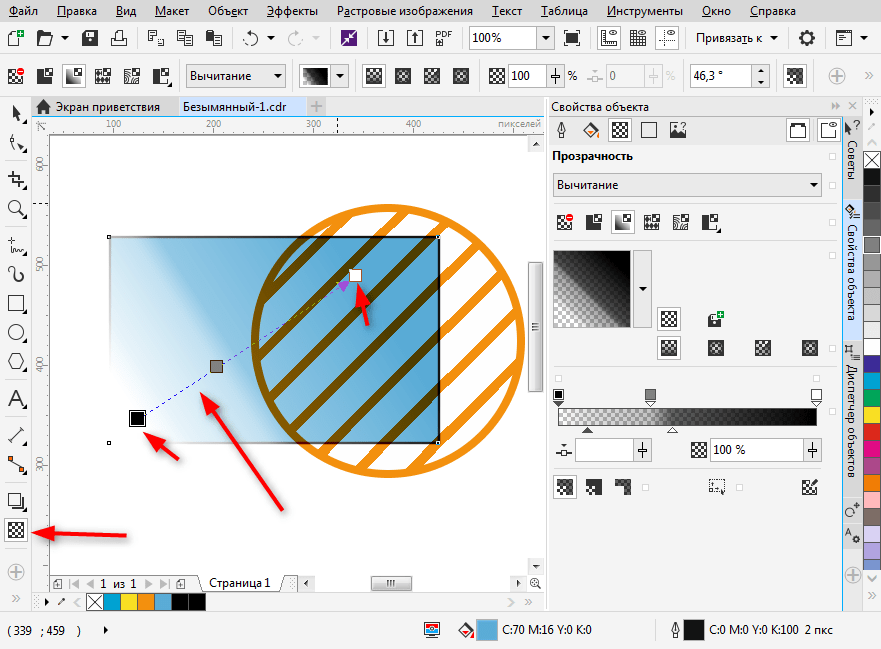
Task: Click the 'Страница 1' page tab
Action: (x=239, y=582)
